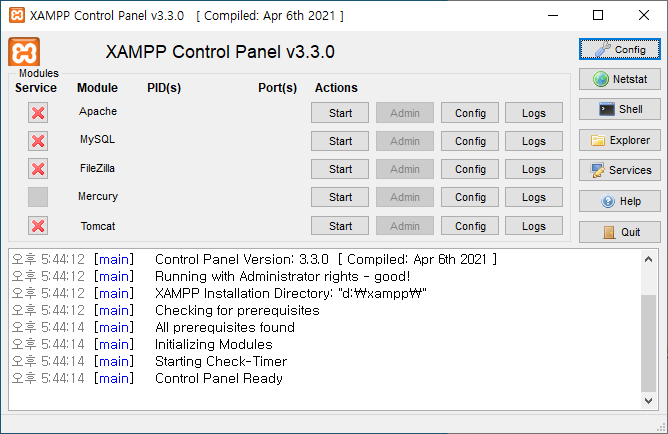668x434 pixels.
Task: Click the Apache module name
Action: click(98, 111)
